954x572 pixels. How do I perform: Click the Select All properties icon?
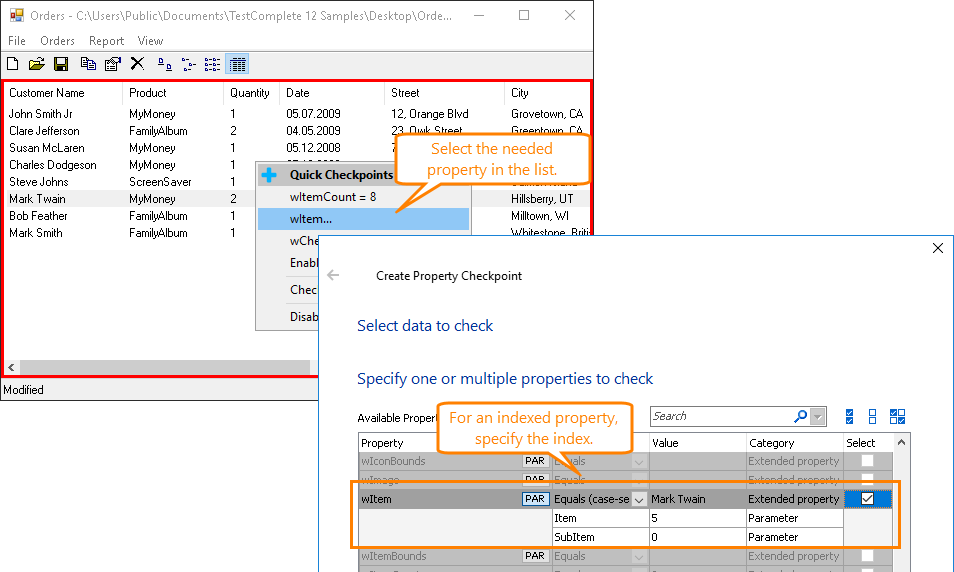pyautogui.click(x=850, y=416)
